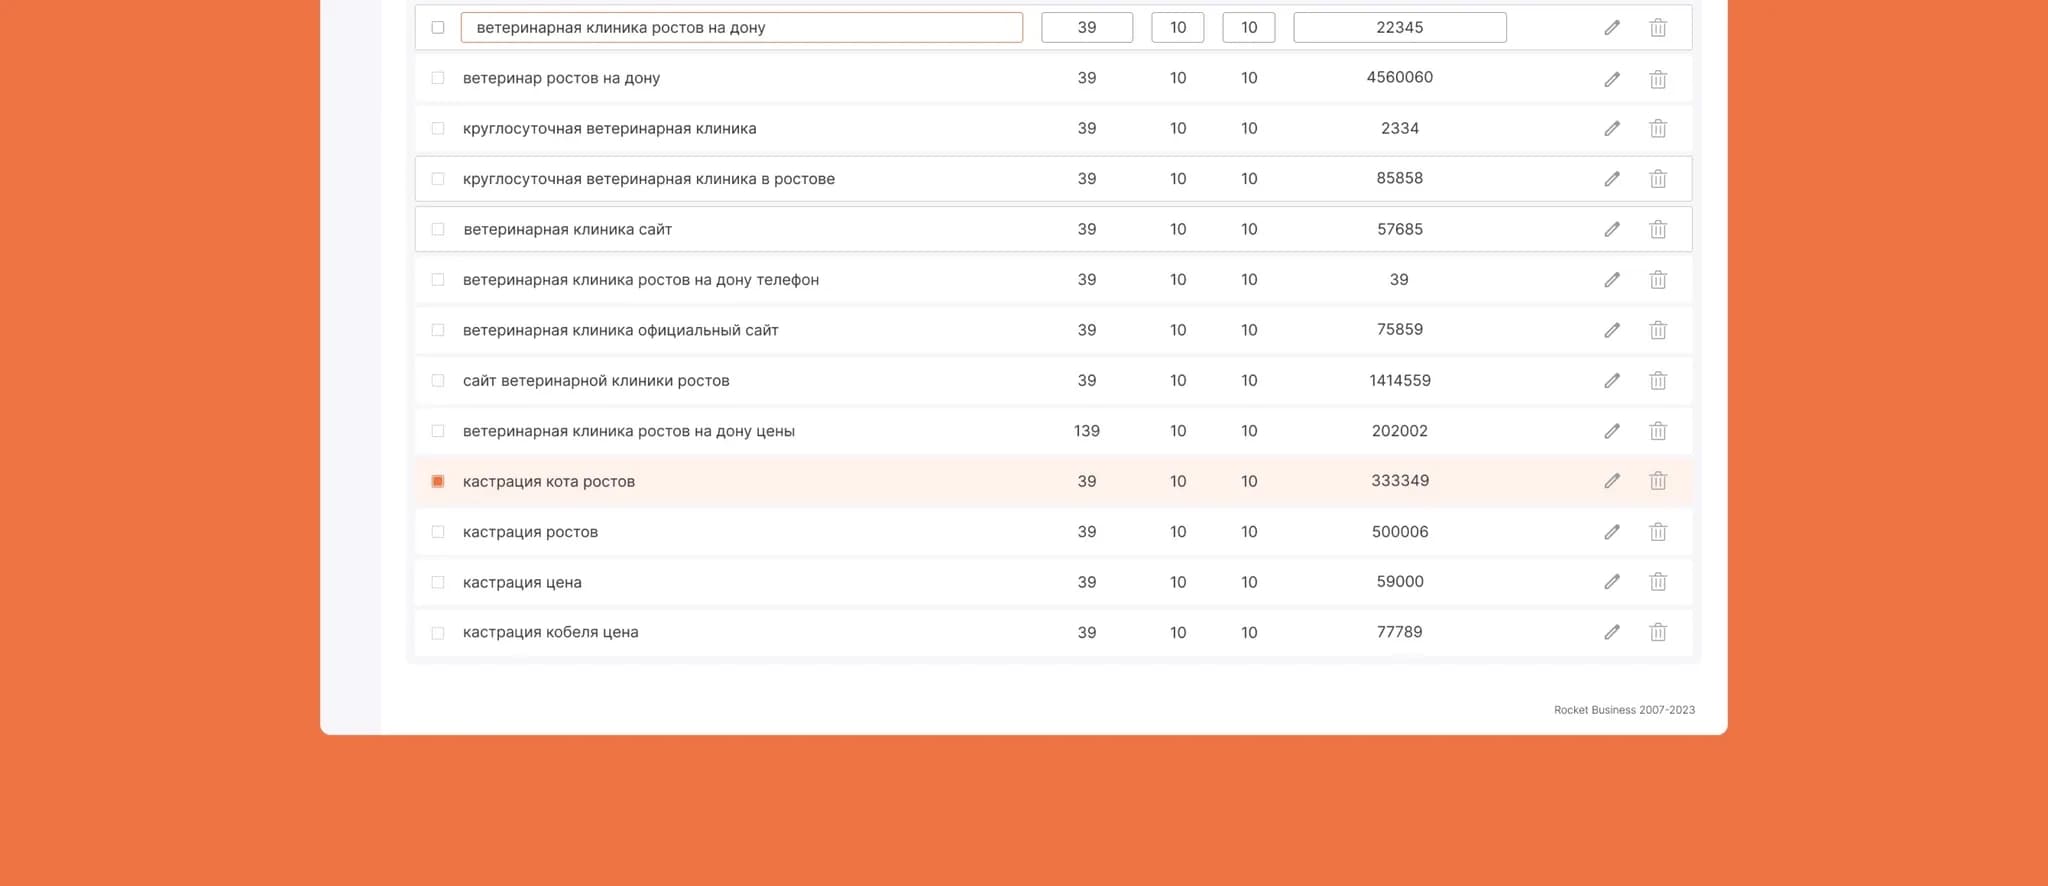Delete the 'ветеринар ростов на дону' row
The image size is (2048, 886).
pyautogui.click(x=1657, y=79)
